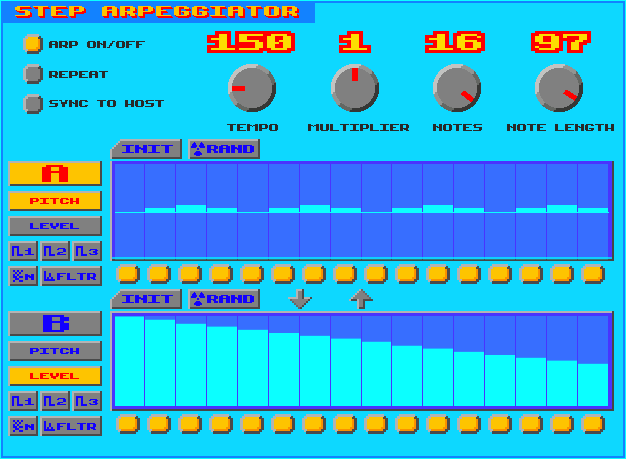Click the first level bar in sequence B
Viewport: 626px width, 459px height.
pos(129,361)
